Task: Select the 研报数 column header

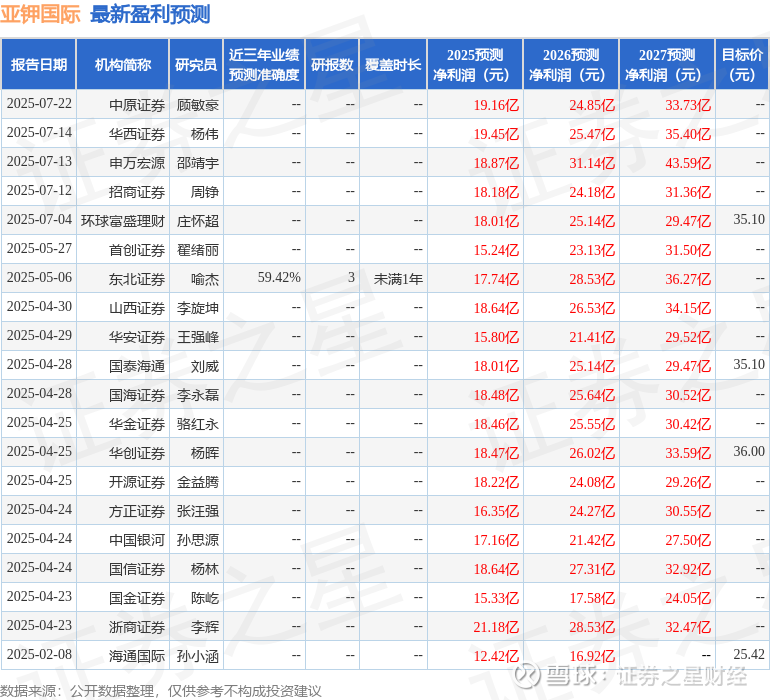Action: coord(332,64)
